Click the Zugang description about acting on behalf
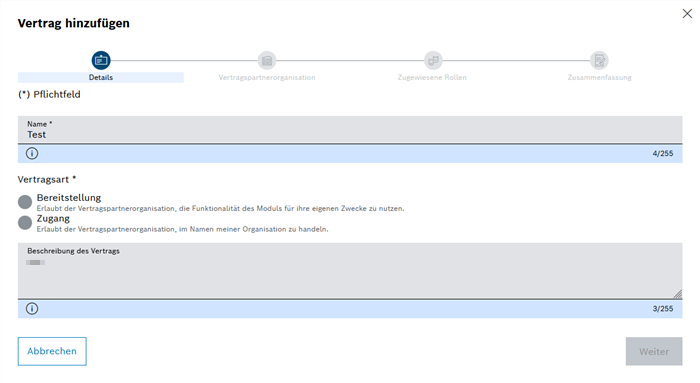Viewport: 700px width, 383px height. pyautogui.click(x=183, y=229)
